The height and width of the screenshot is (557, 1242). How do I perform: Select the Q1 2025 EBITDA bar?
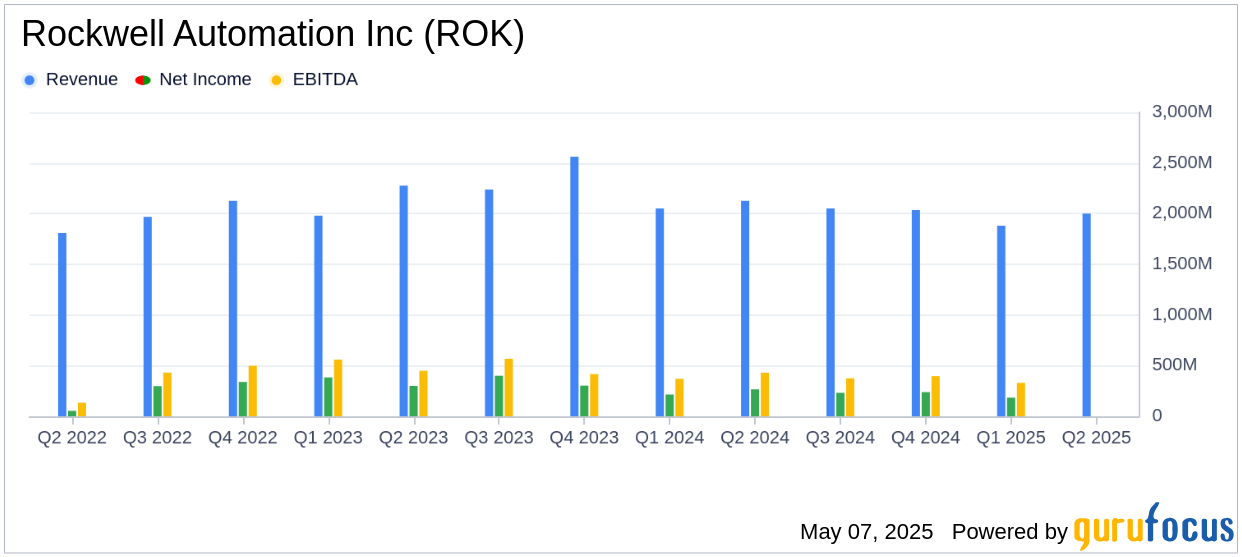pyautogui.click(x=1021, y=399)
